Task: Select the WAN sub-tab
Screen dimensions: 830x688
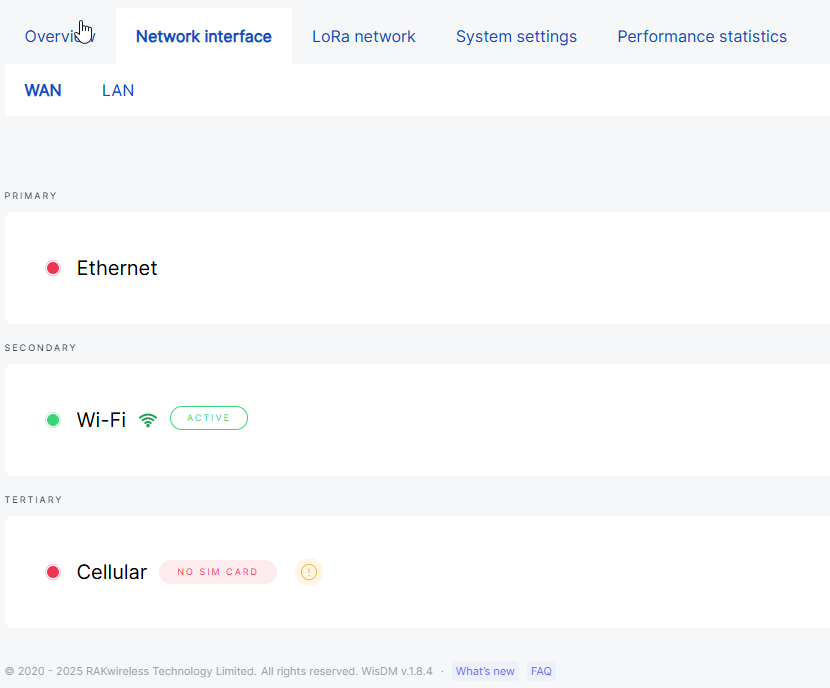Action: pos(43,90)
